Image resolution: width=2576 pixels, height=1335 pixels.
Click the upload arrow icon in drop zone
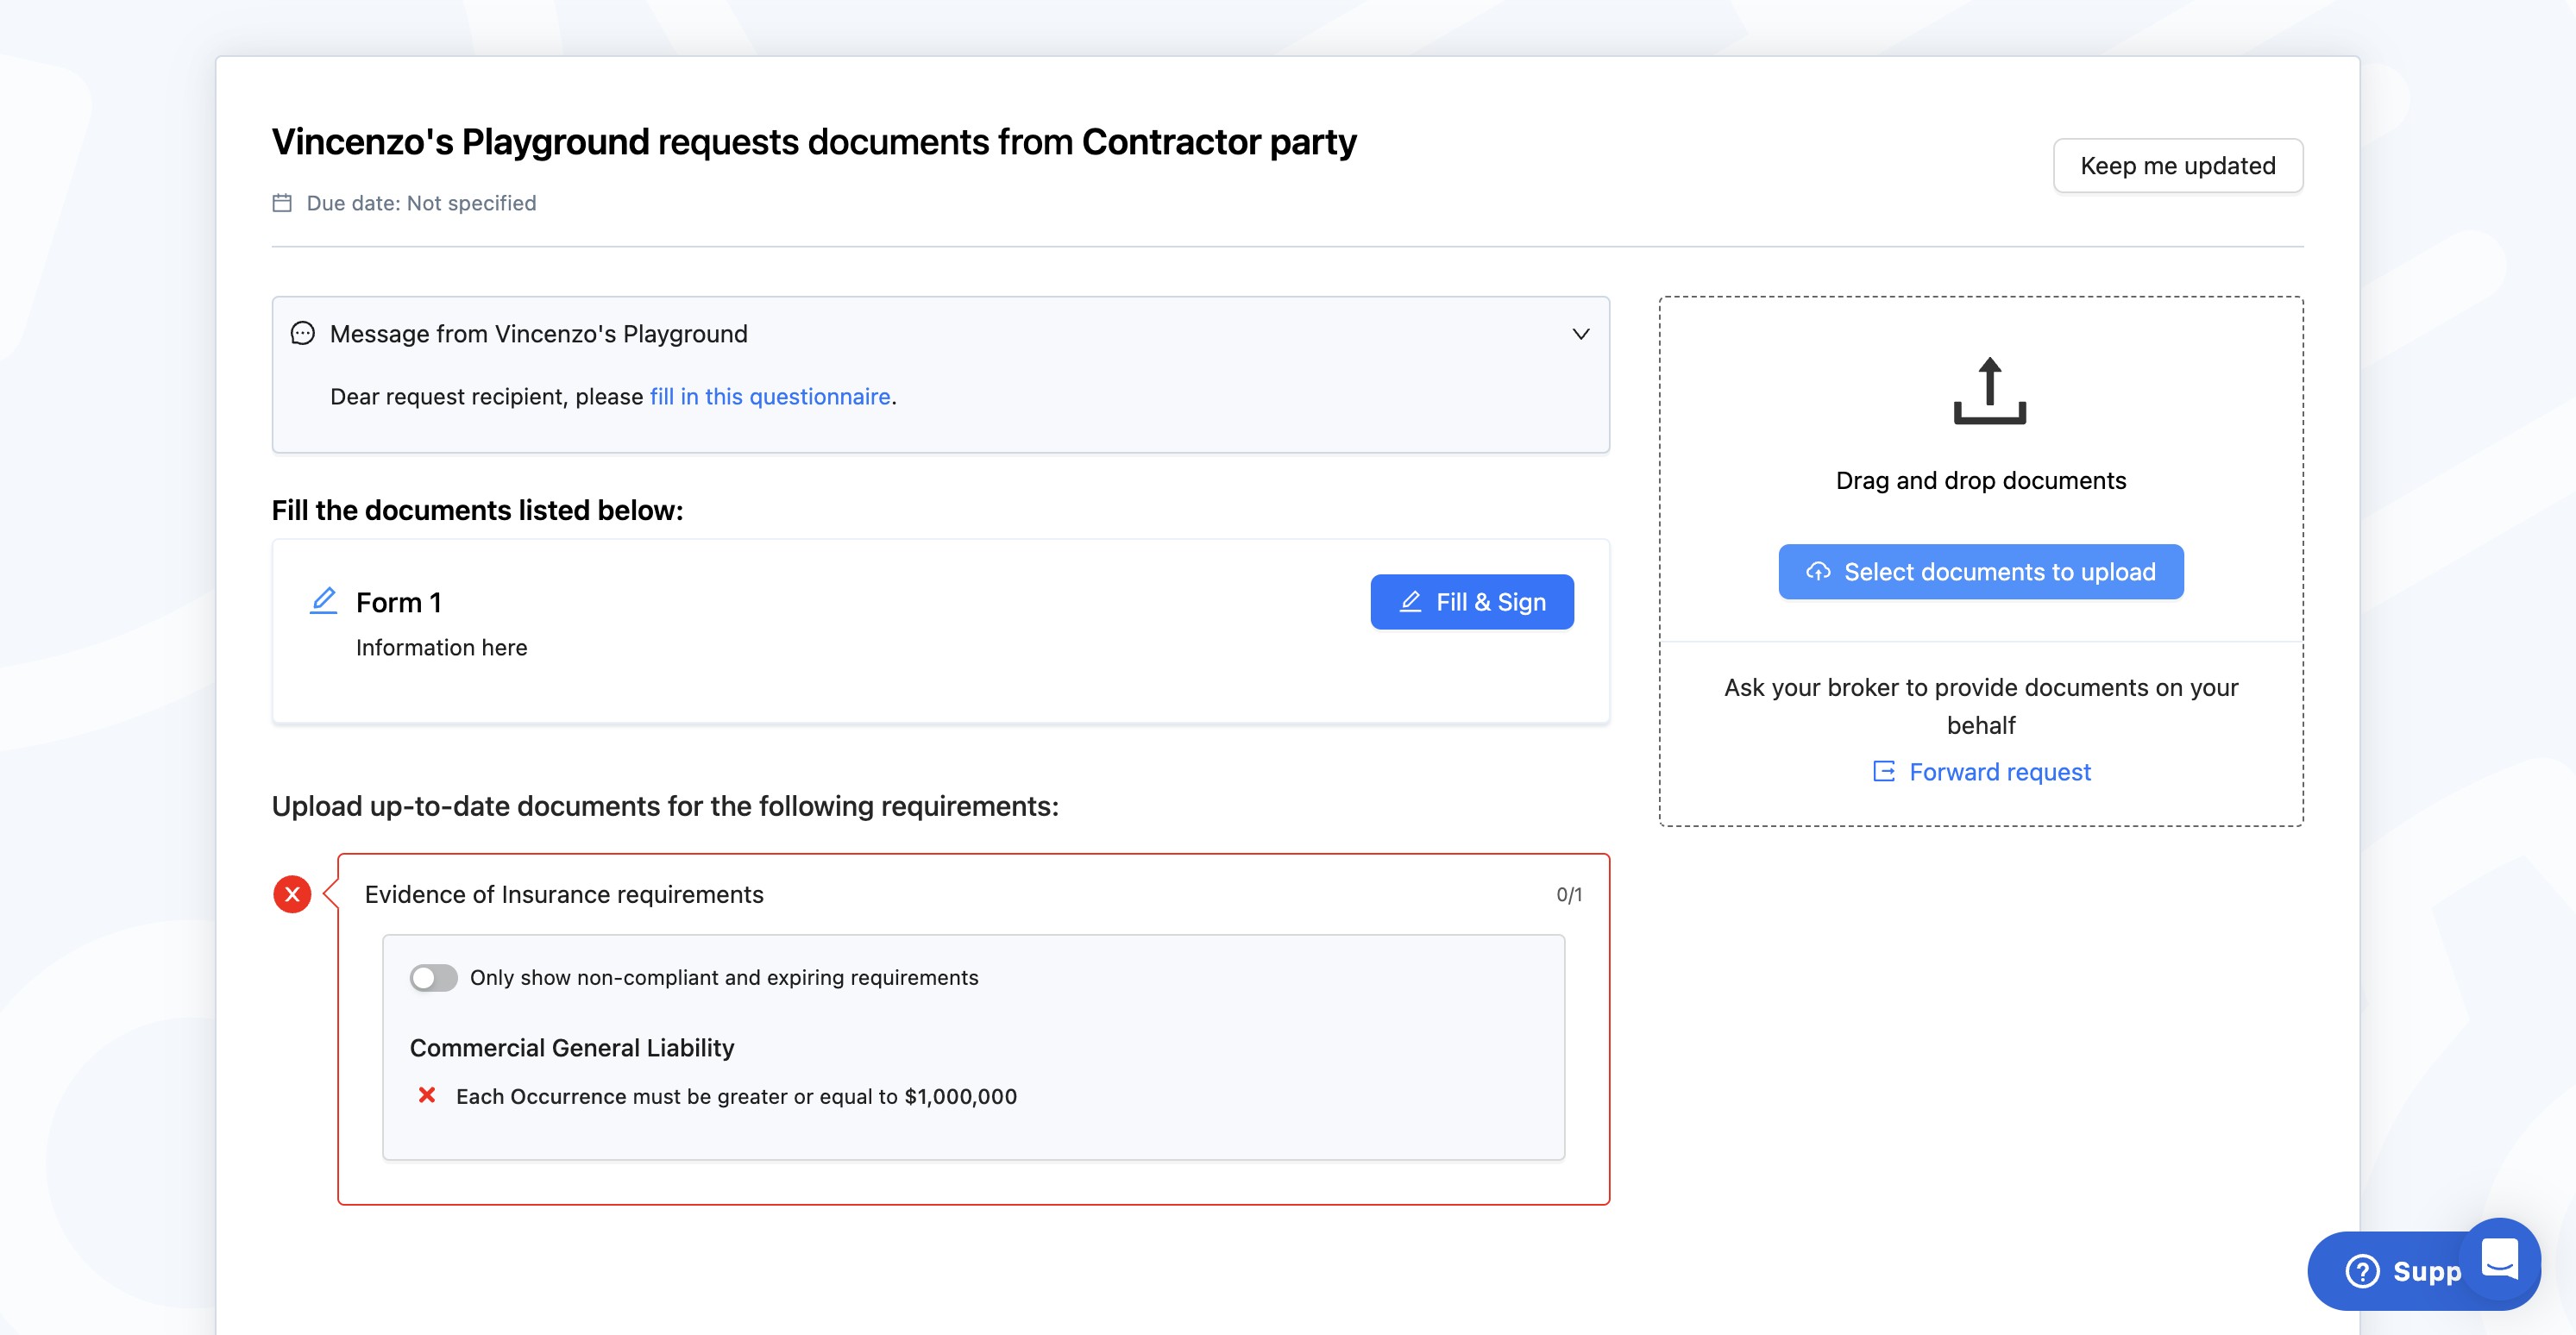(x=1989, y=391)
